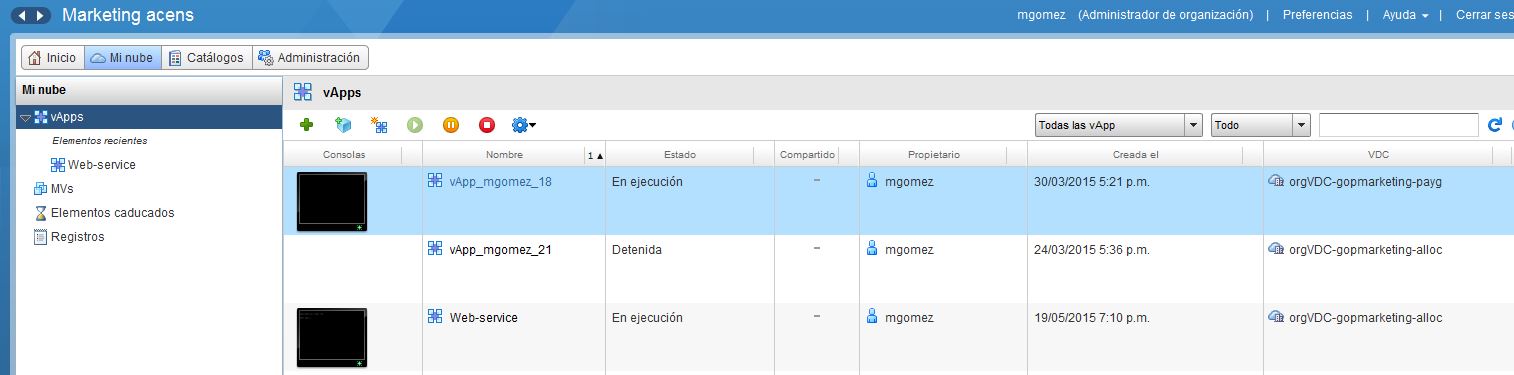Start the vApp with the green play icon
The width and height of the screenshot is (1514, 375).
(x=415, y=125)
